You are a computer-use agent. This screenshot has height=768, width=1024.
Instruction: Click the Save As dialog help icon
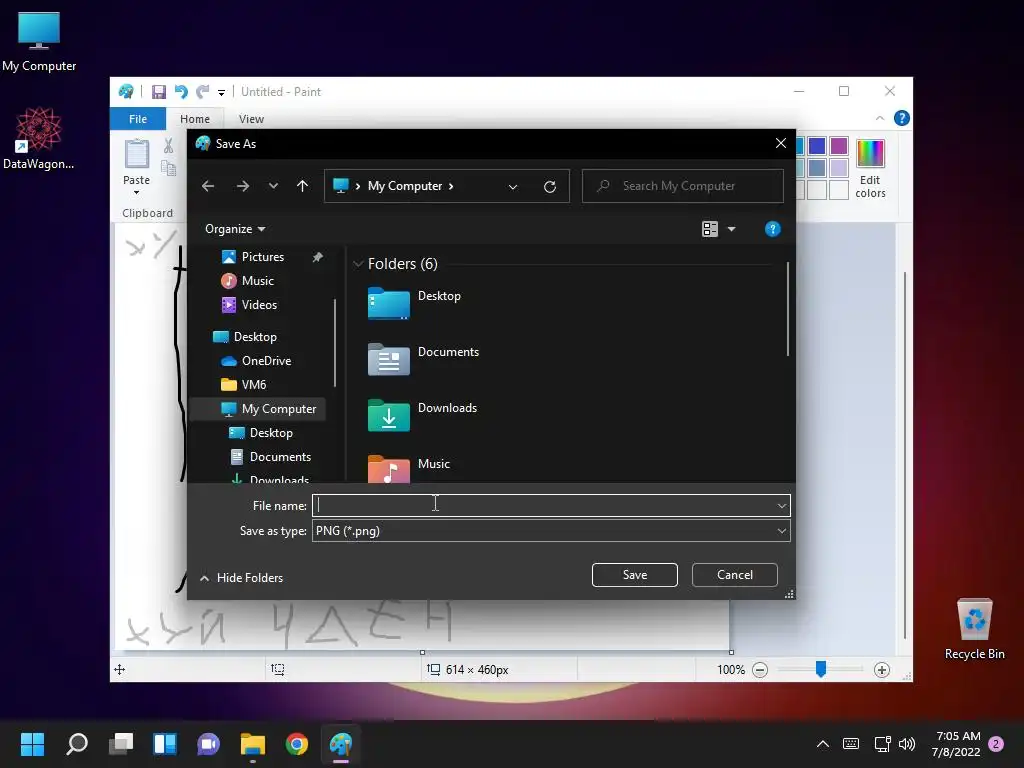[x=773, y=229]
